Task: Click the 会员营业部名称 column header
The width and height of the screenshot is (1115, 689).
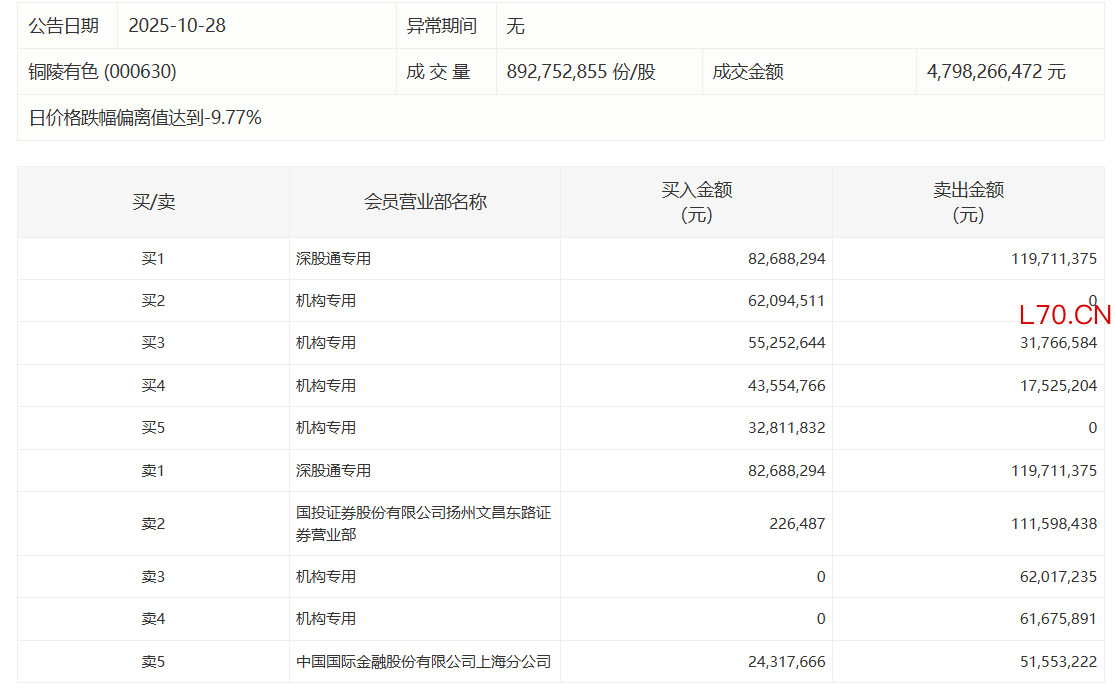Action: [x=425, y=202]
